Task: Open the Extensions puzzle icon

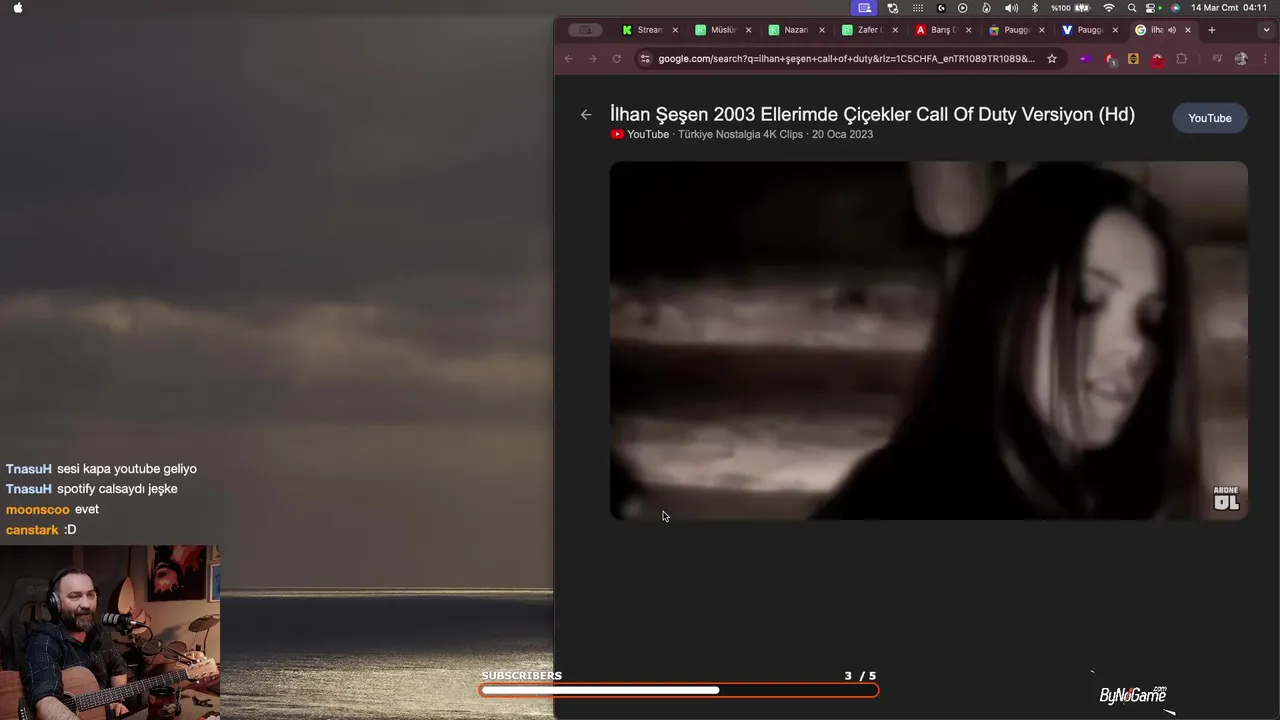Action: (1181, 59)
